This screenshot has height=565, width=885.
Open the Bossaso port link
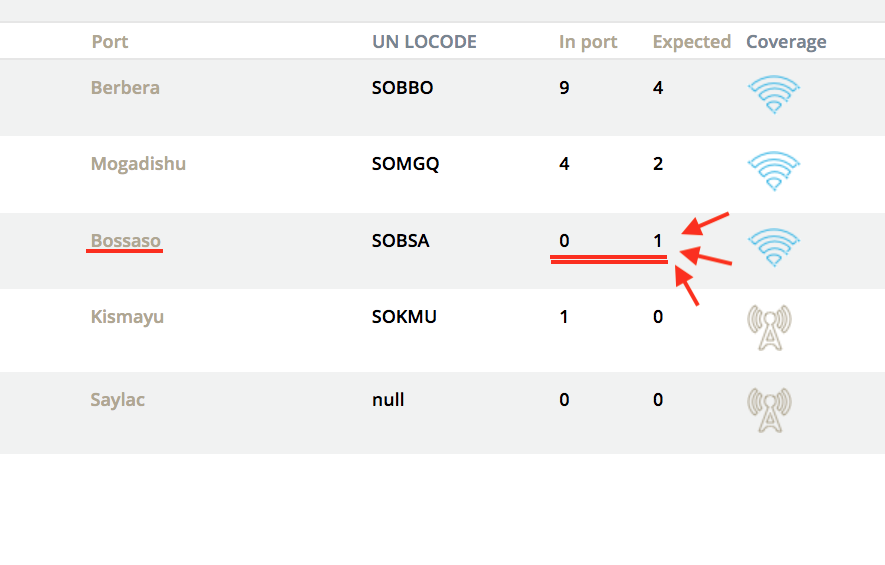[x=125, y=241]
